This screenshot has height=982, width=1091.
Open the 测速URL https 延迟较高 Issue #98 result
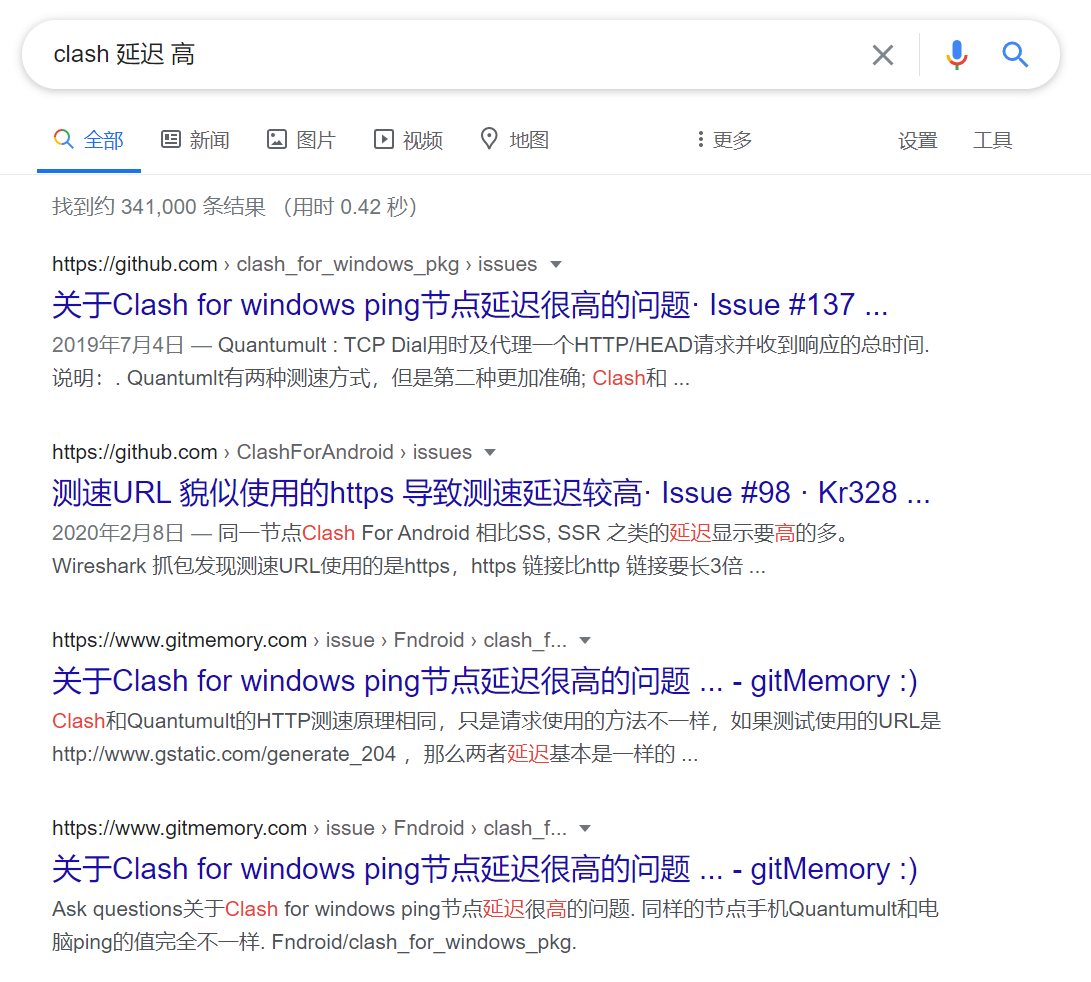click(x=491, y=492)
